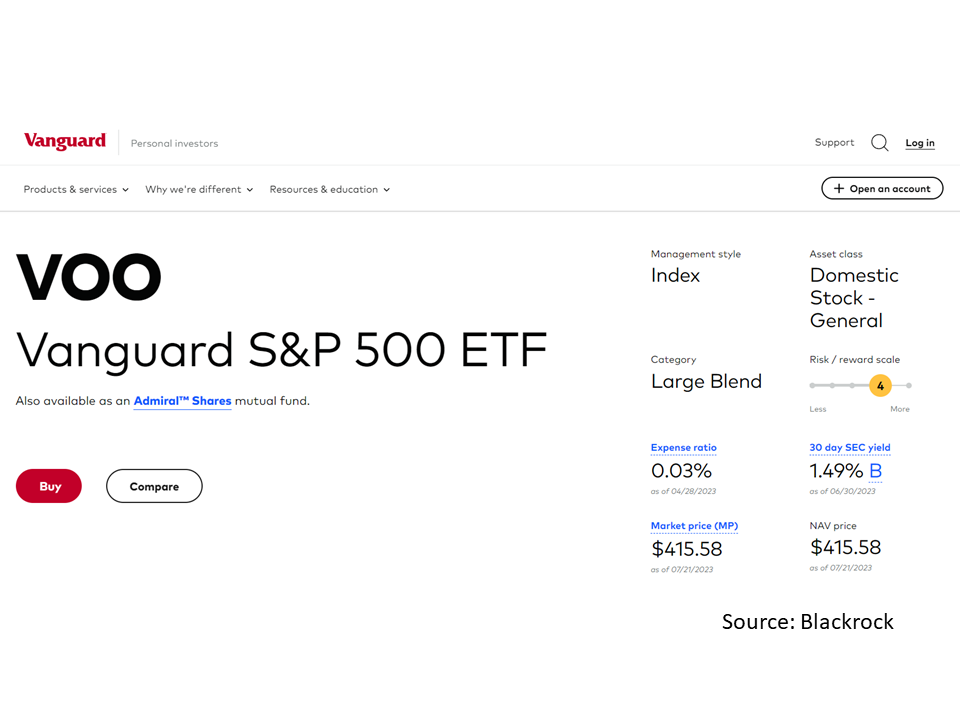Open the Support page

tap(834, 143)
